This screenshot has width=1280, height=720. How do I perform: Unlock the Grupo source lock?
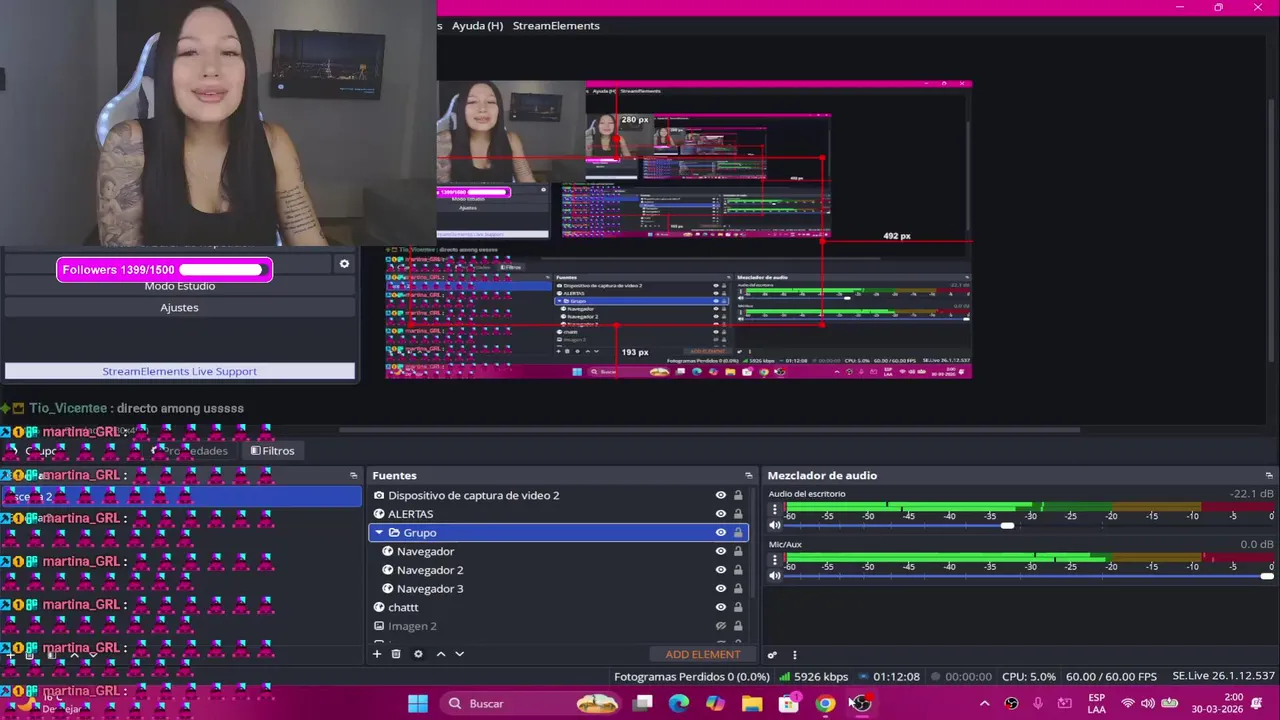(x=738, y=533)
